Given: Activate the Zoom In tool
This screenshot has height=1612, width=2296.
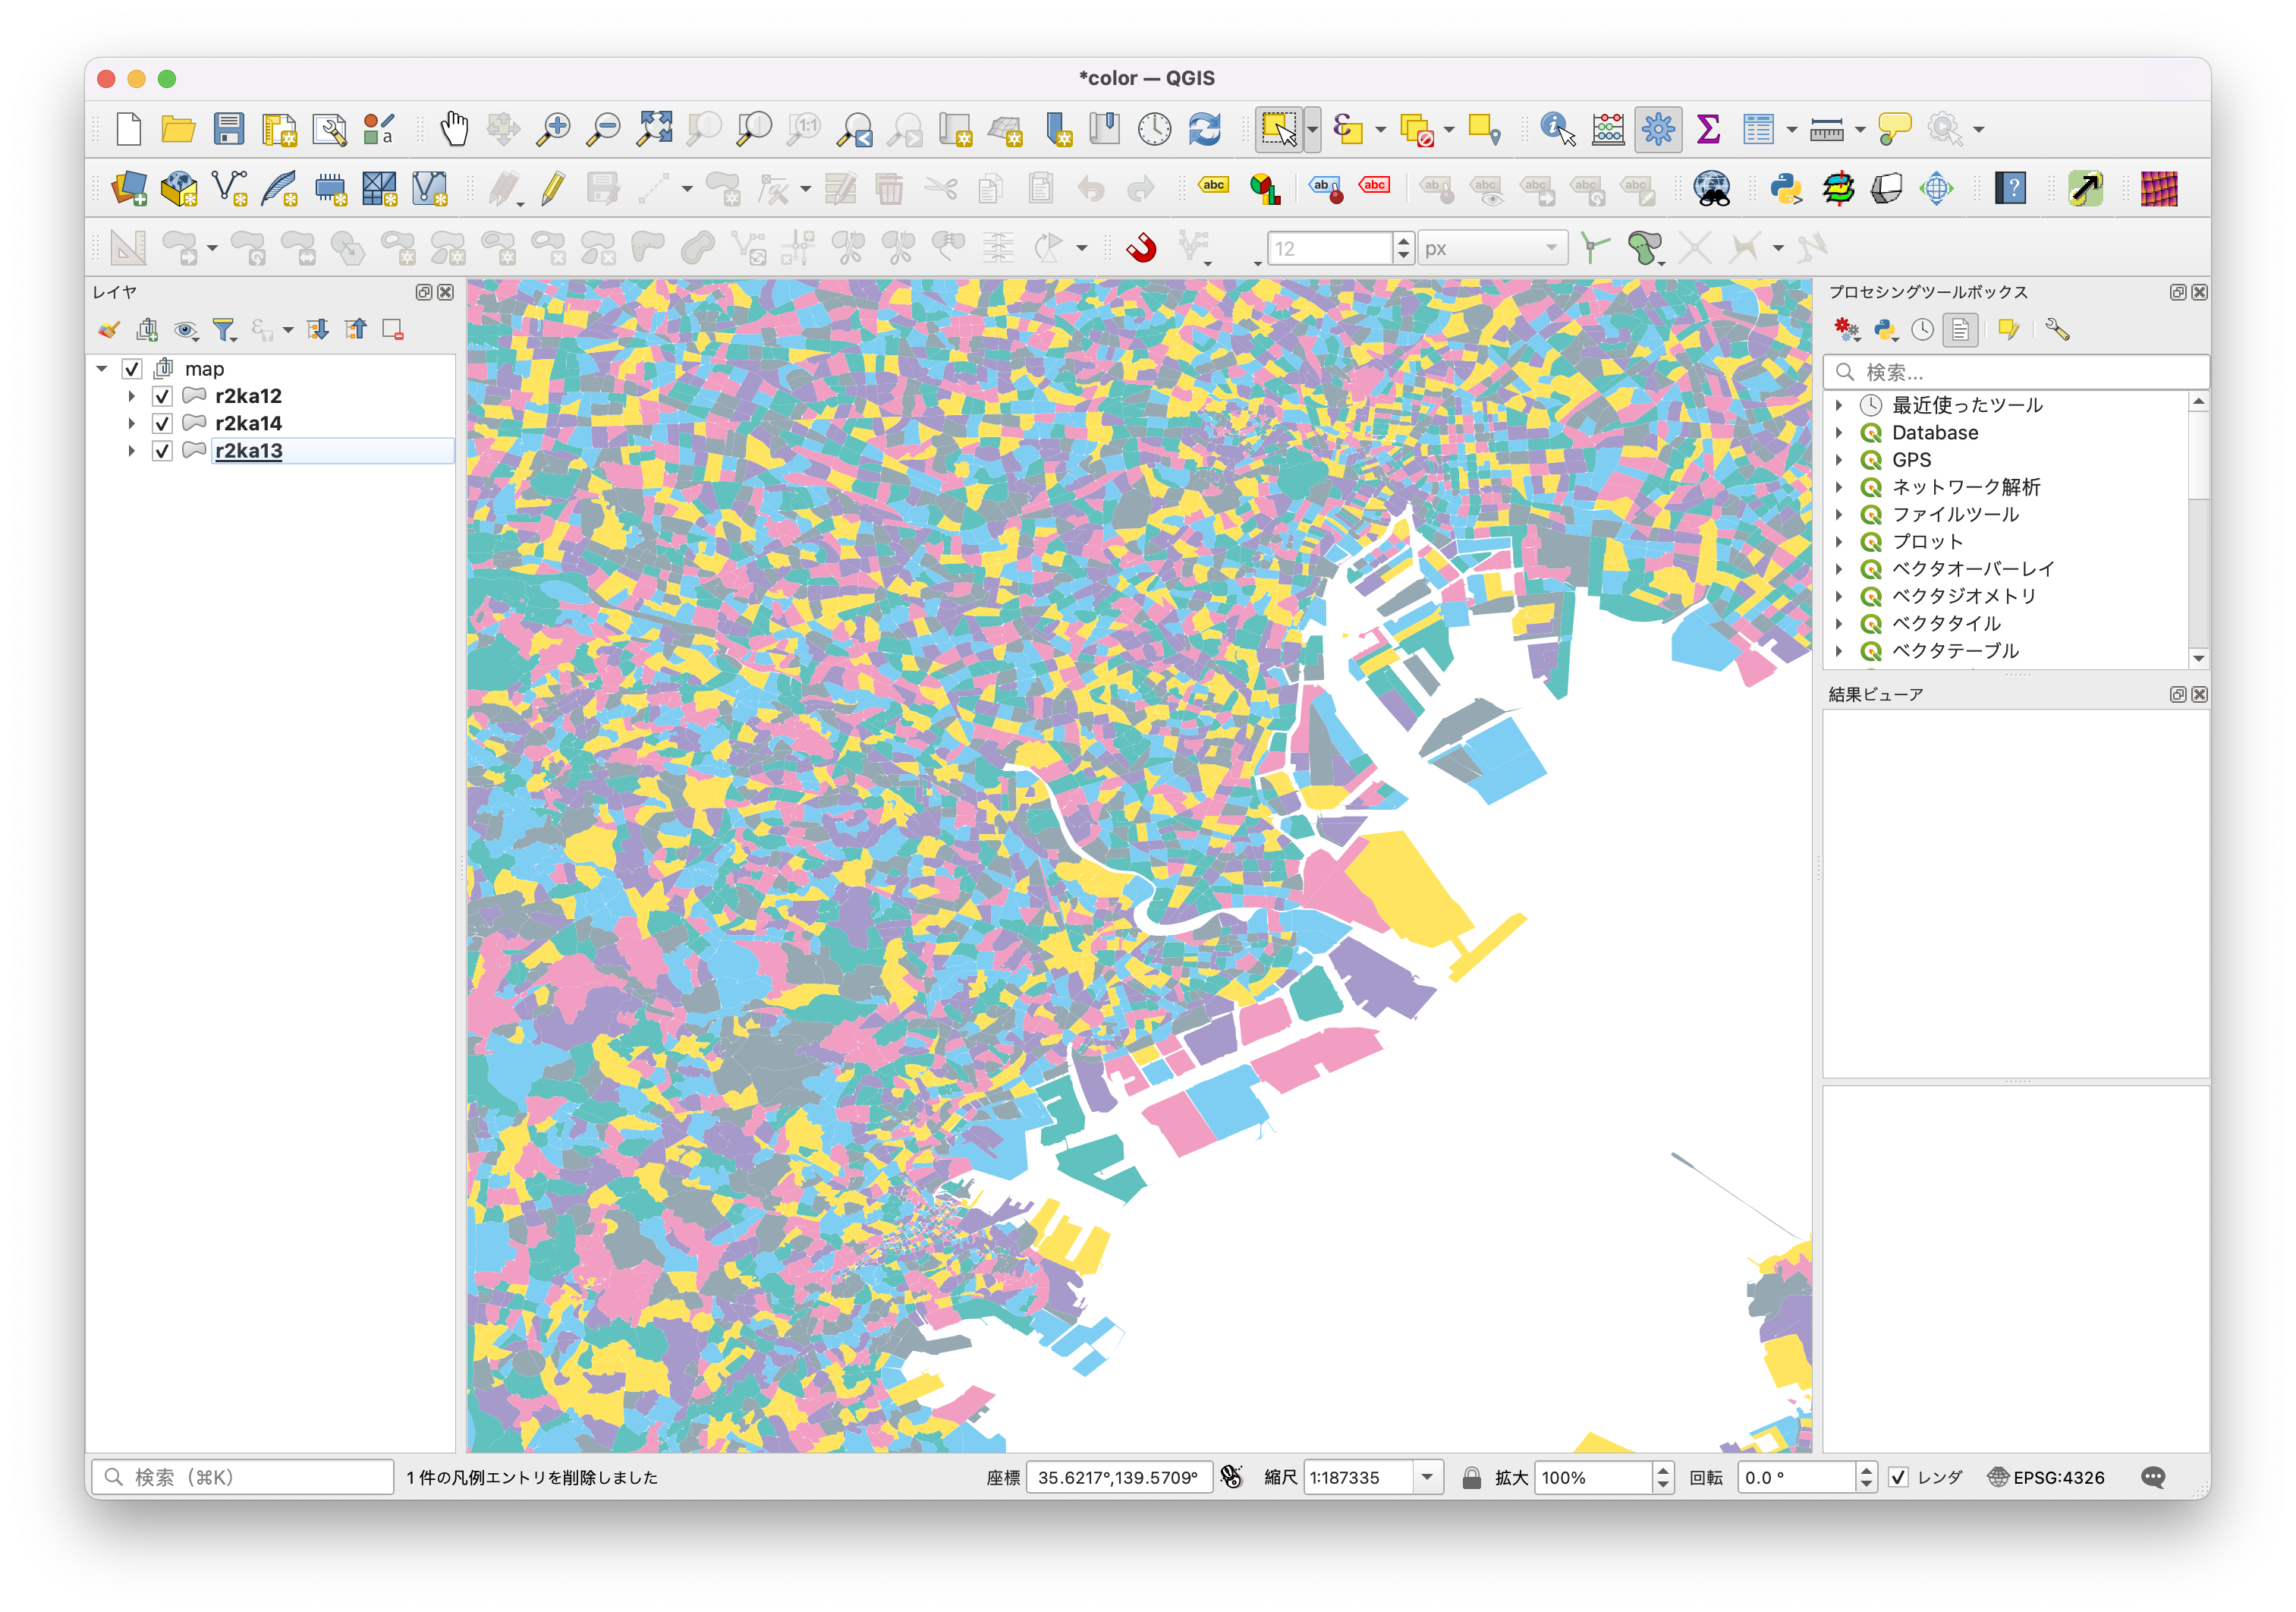Looking at the screenshot, I should (x=552, y=130).
